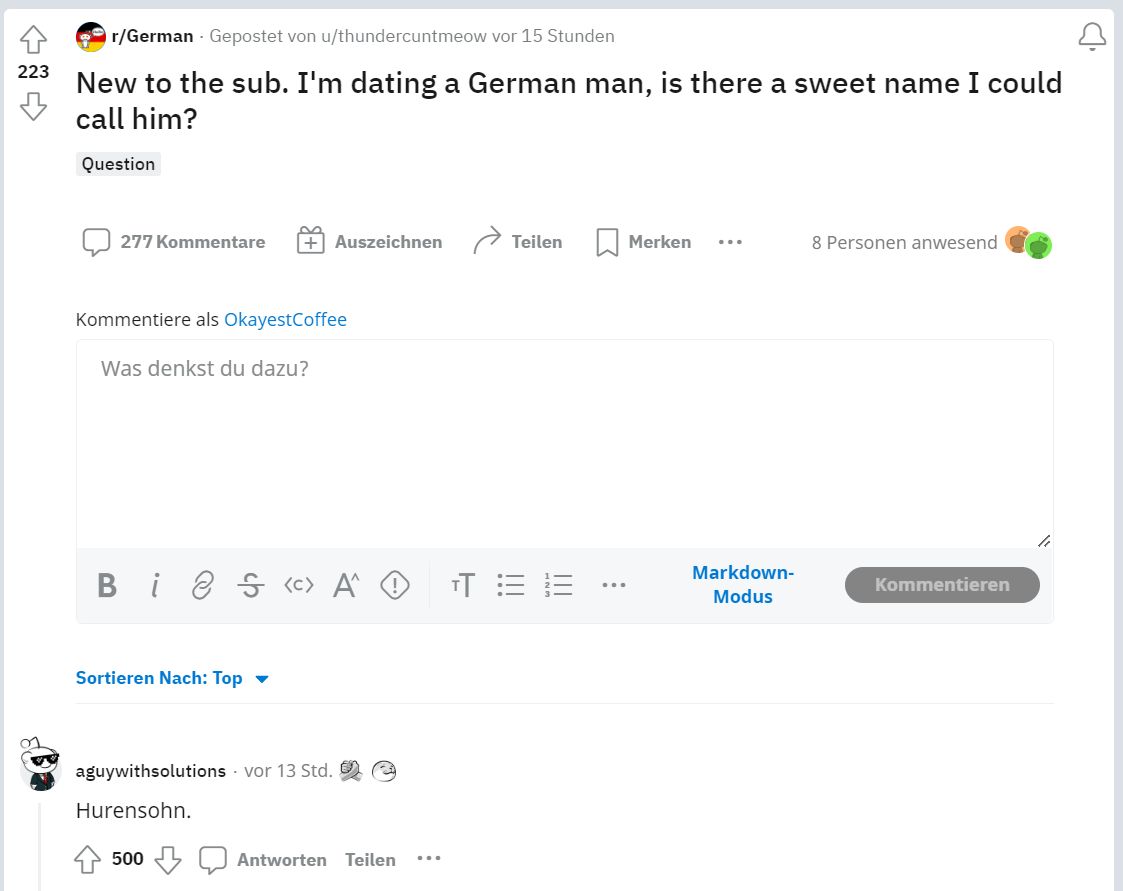
Task: Click Antworten on the Hurensohn comment
Action: pos(264,859)
